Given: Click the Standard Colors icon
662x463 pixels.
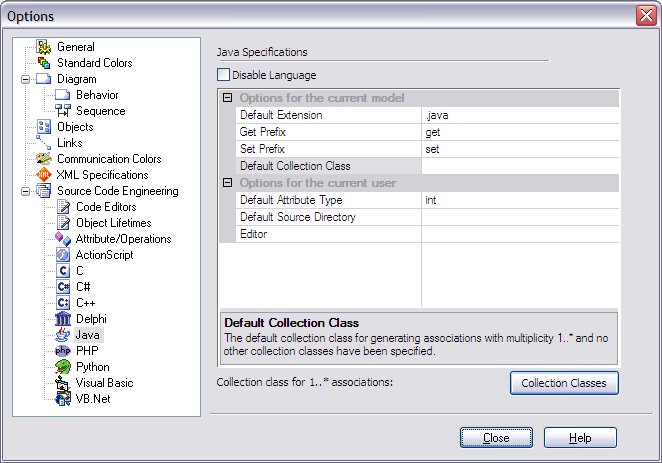Looking at the screenshot, I should [43, 63].
